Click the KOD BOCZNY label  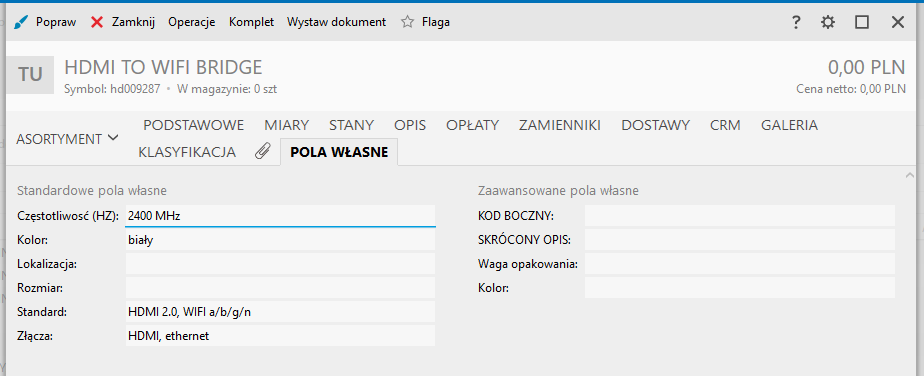[x=516, y=216]
